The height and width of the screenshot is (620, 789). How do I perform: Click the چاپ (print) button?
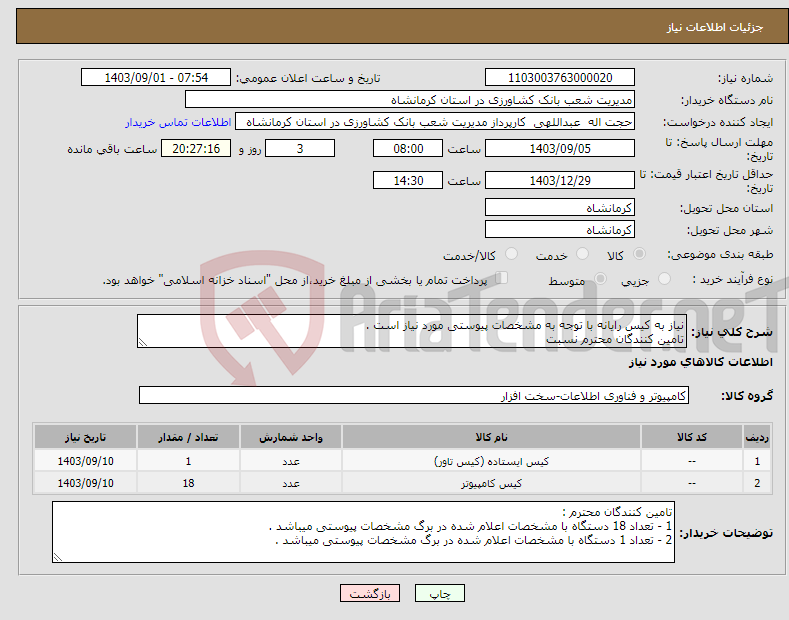(439, 594)
